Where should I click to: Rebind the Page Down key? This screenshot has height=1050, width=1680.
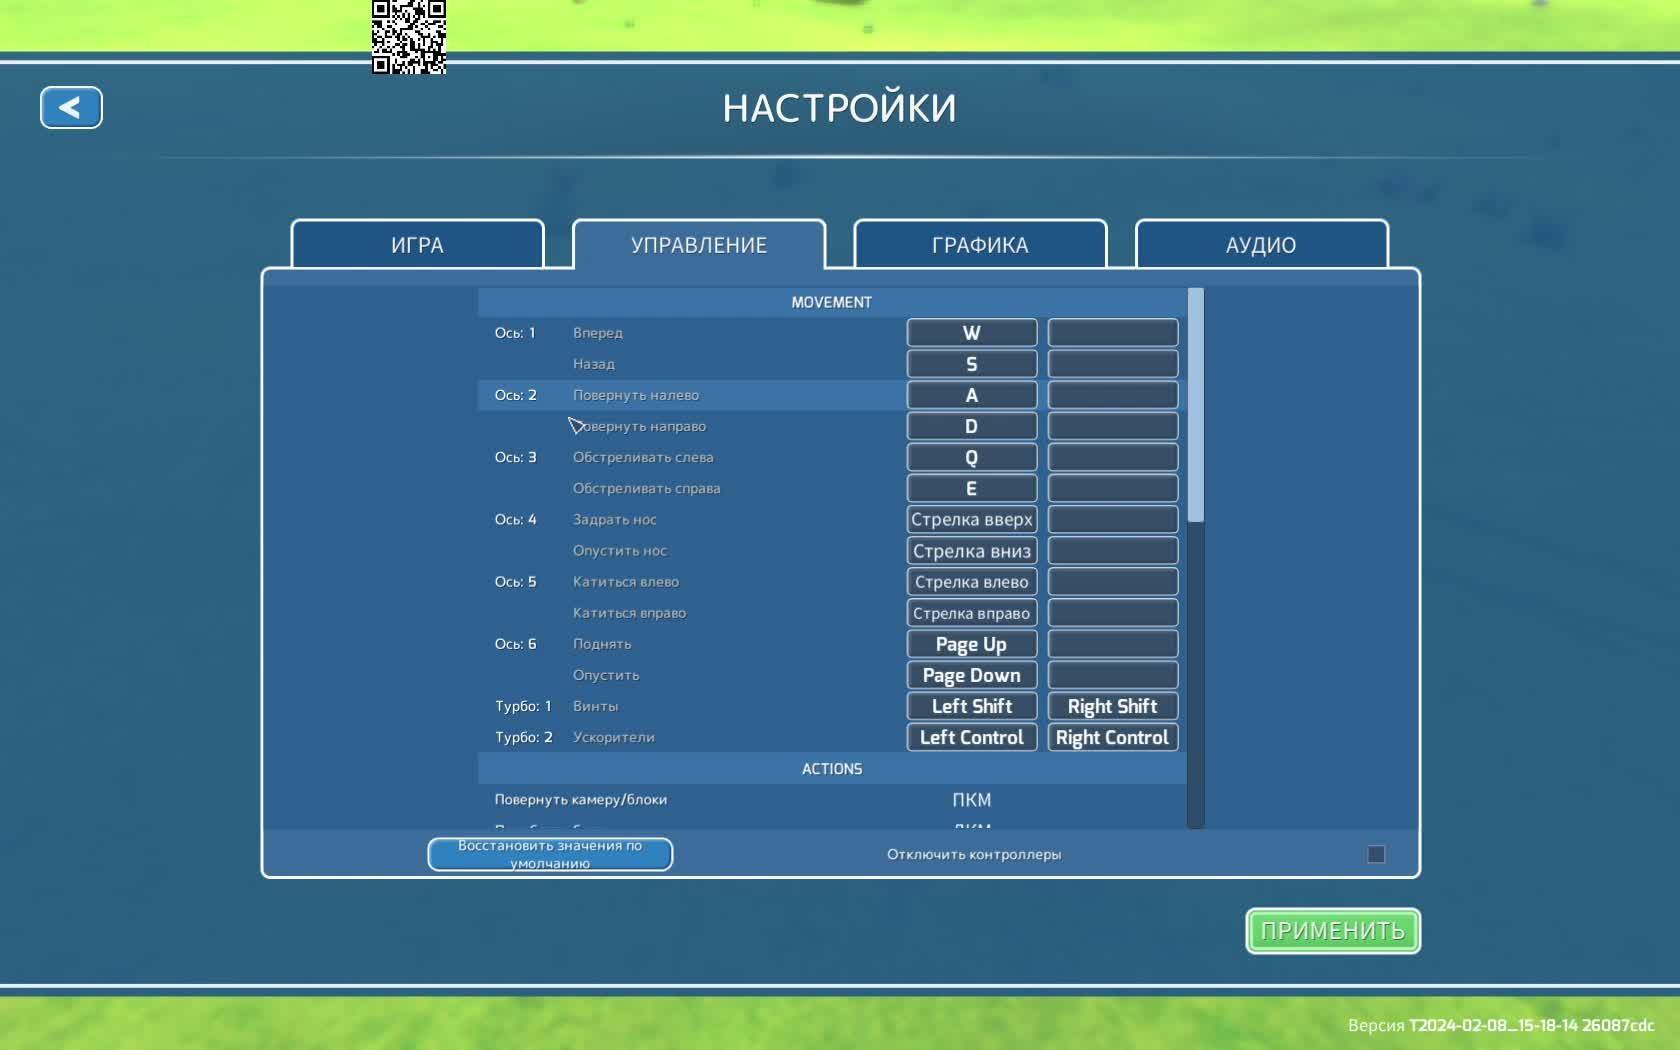pos(972,675)
